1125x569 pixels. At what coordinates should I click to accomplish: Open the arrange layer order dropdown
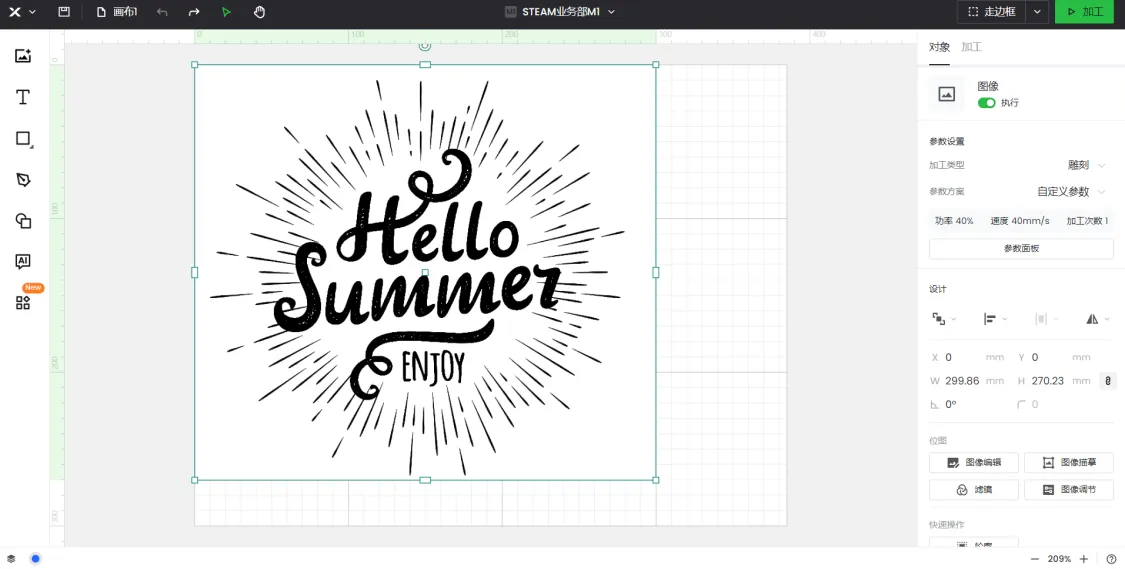[x=943, y=319]
